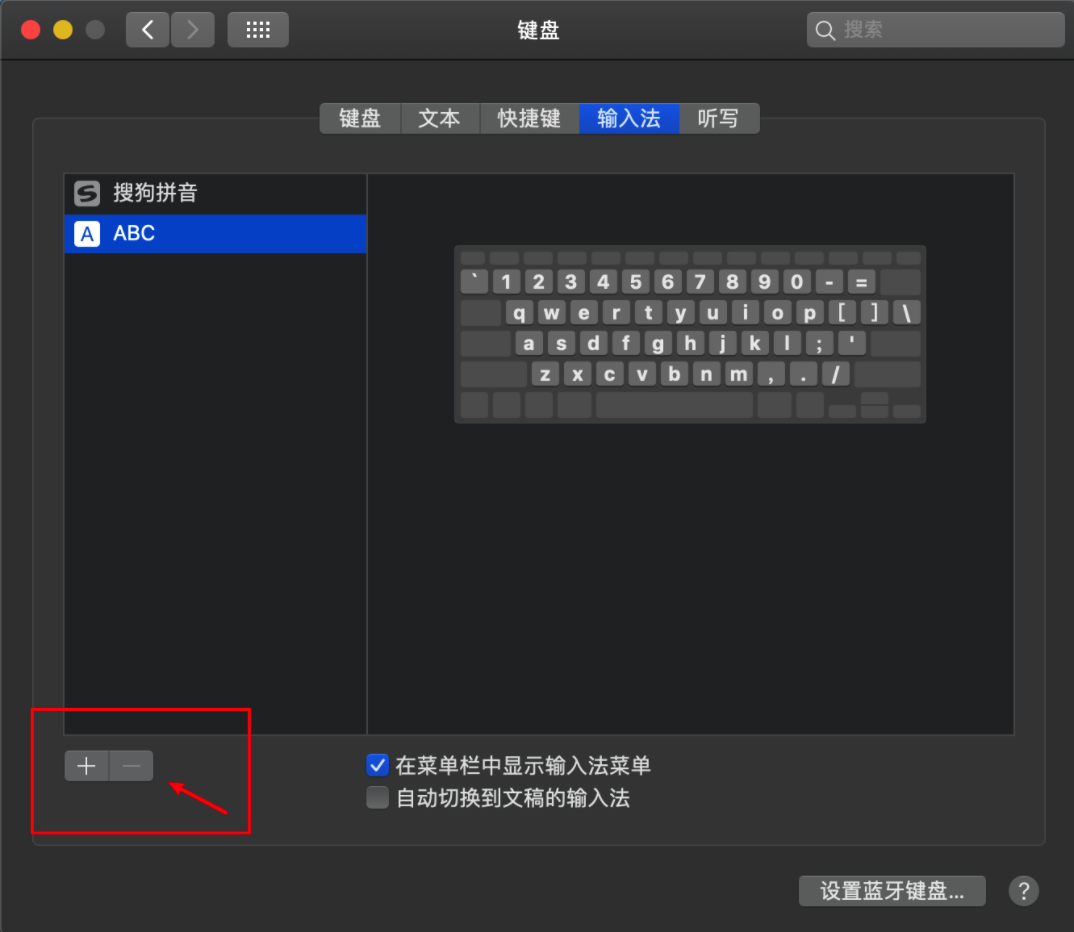Screen dimensions: 1074x932
Task: Select the 输入法 tab
Action: pos(629,118)
